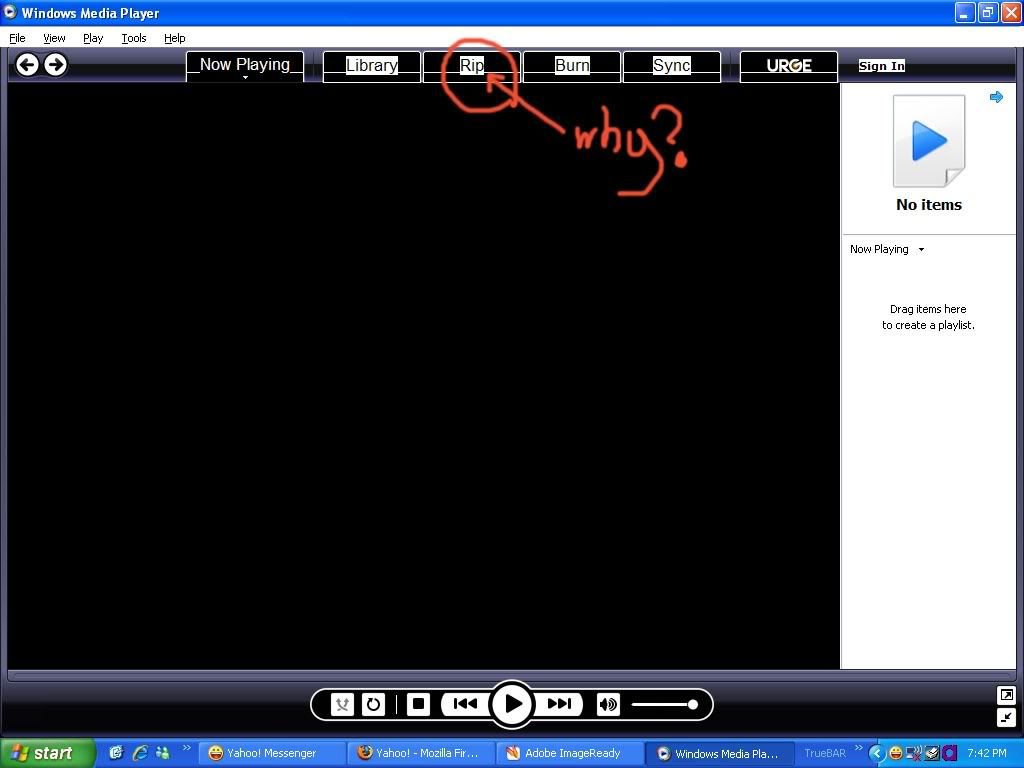Skip to the previous track

click(x=465, y=704)
